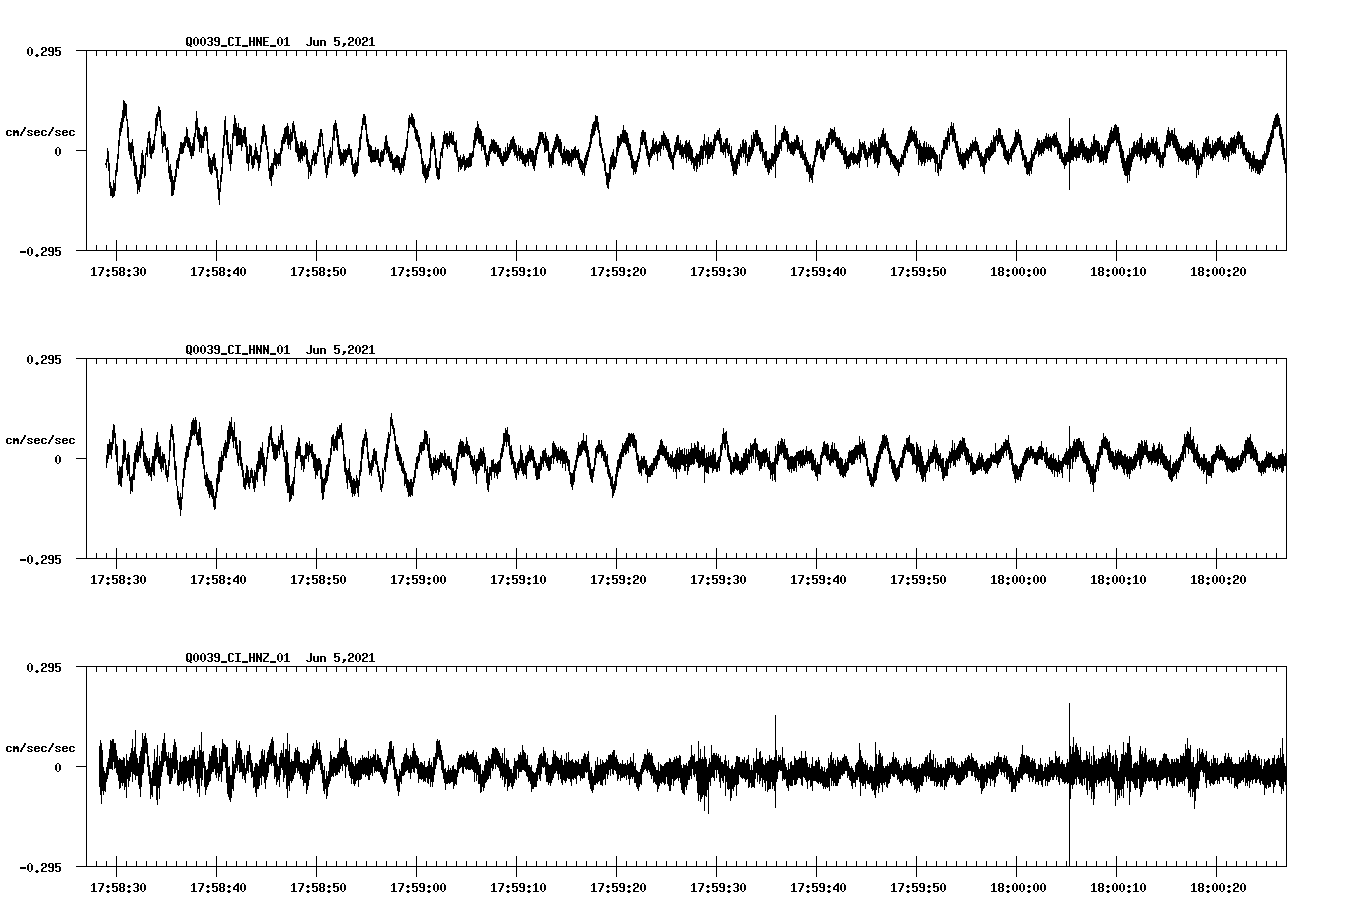Click the Q0039_CI_HNE_01 trace title
Screen dimensions: 1358x924
coord(240,42)
